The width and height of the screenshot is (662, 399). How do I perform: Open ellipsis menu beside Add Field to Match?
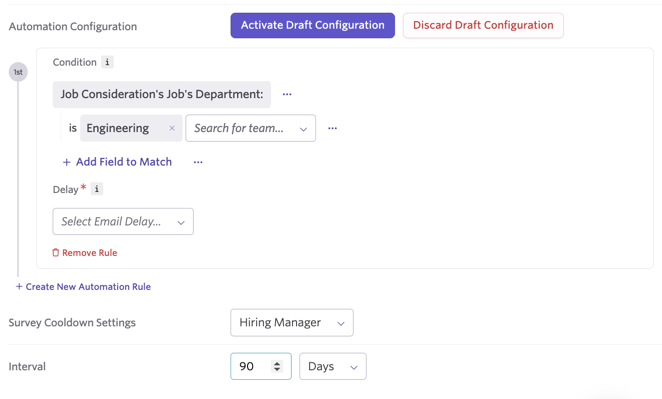[198, 162]
